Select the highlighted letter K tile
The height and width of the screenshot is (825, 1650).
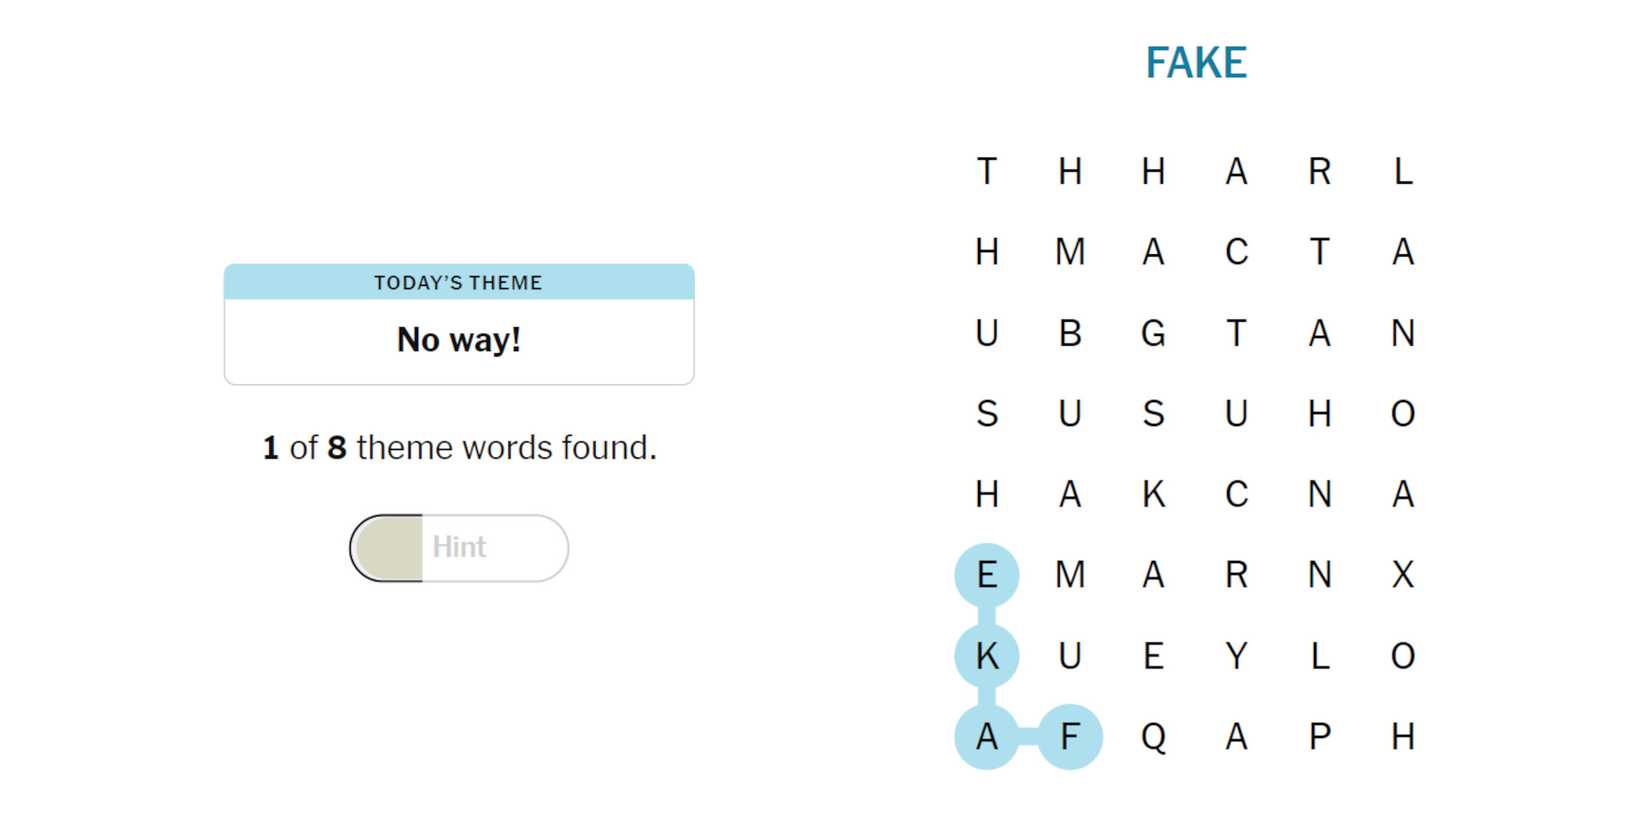987,656
